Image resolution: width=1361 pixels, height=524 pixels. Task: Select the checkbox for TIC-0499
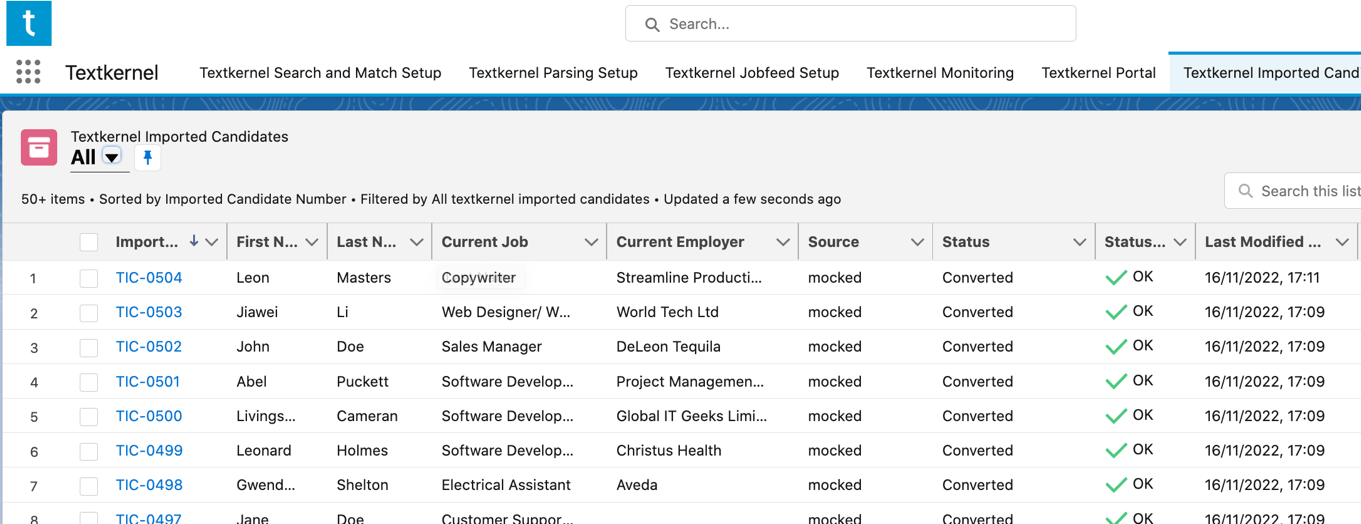(89, 451)
